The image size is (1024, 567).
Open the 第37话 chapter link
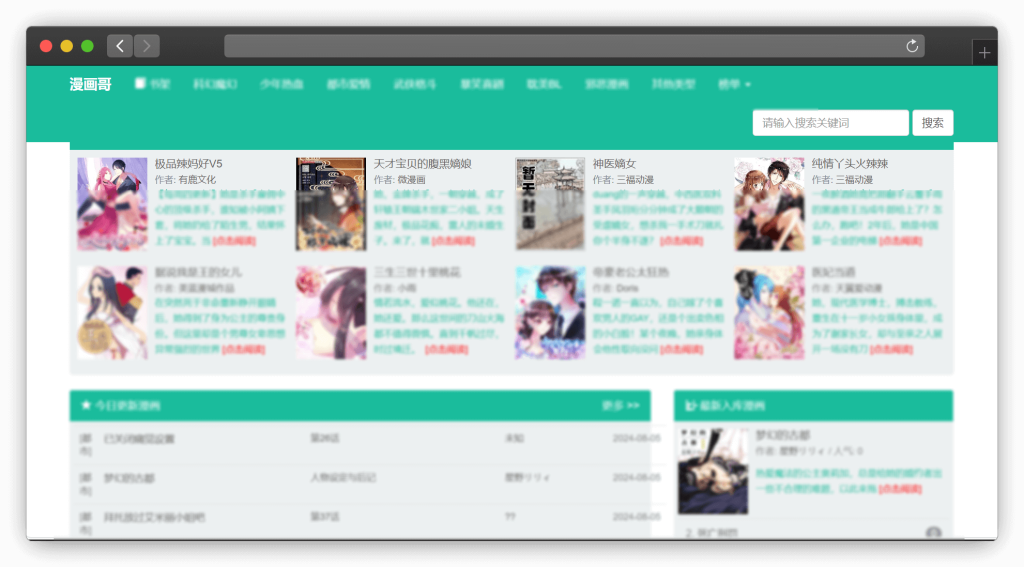click(x=325, y=517)
